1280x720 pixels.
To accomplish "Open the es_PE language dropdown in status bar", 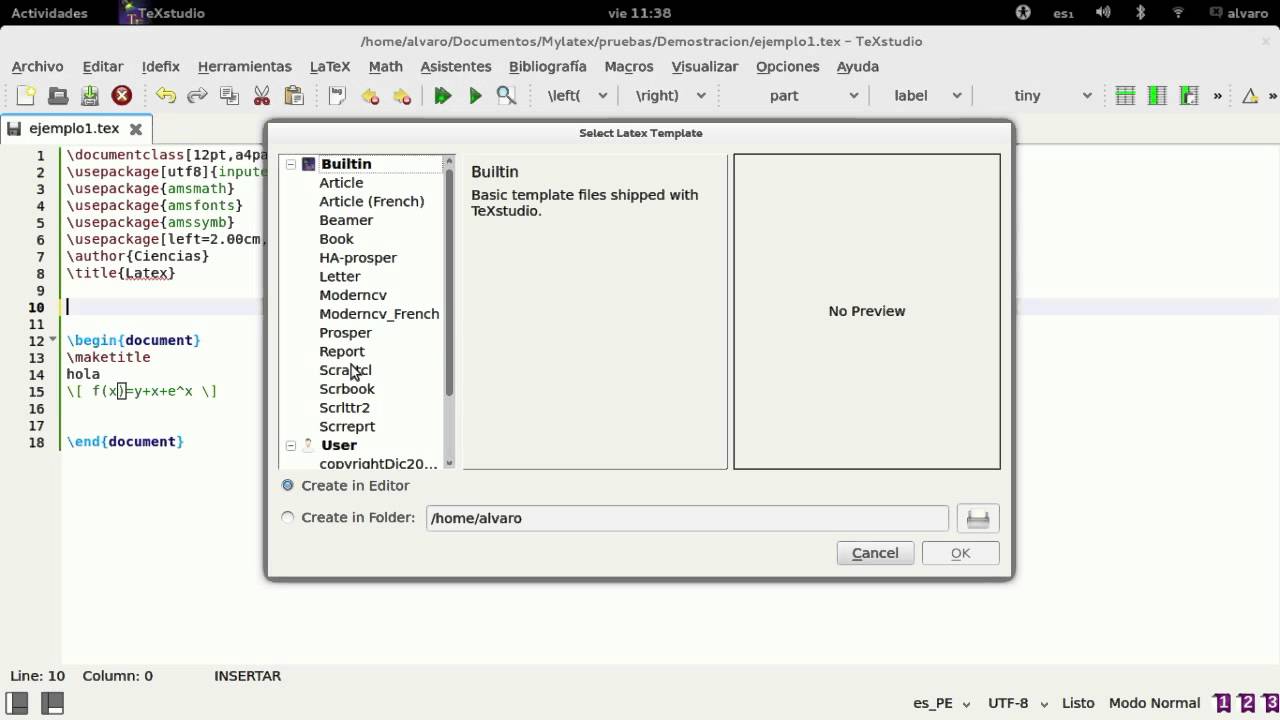I will tap(943, 703).
